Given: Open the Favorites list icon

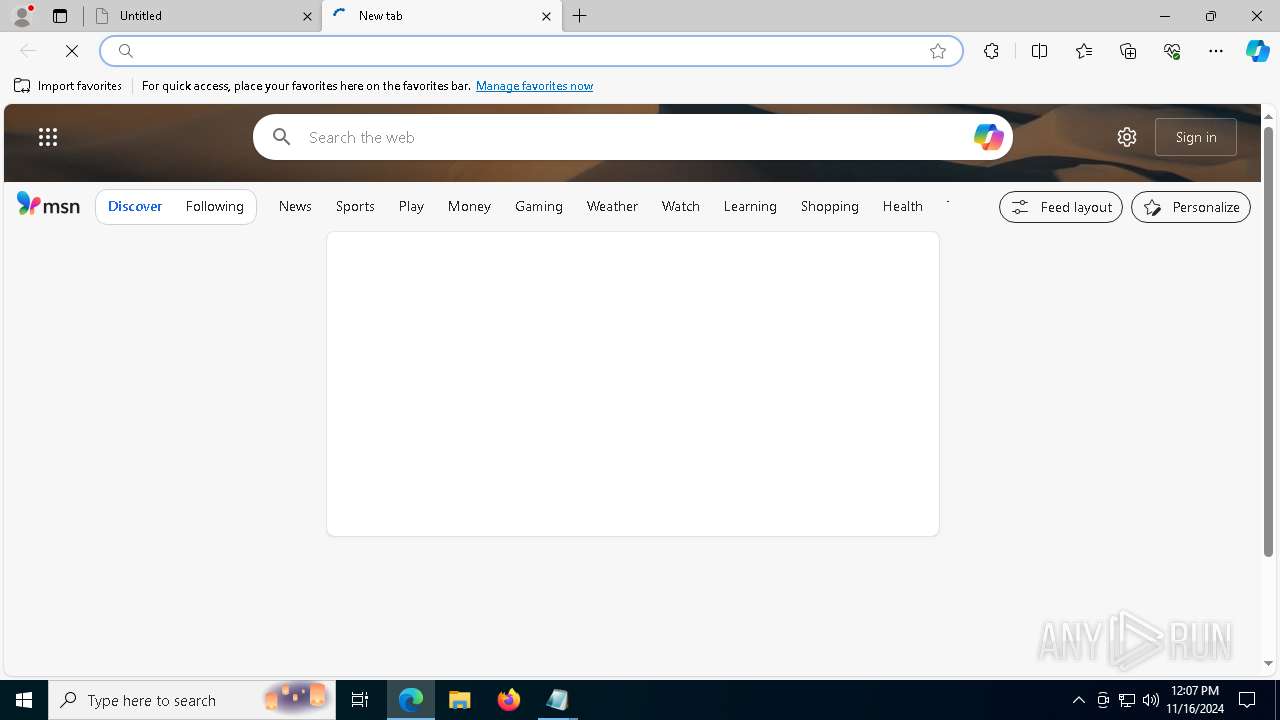Looking at the screenshot, I should tap(1084, 51).
